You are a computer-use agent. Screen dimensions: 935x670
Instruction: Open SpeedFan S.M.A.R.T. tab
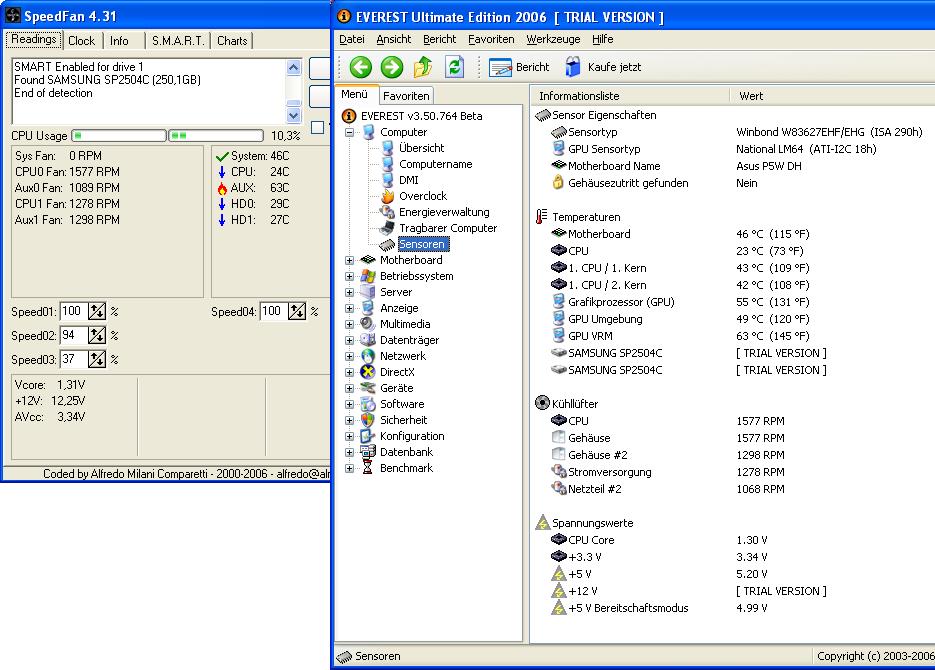point(178,41)
